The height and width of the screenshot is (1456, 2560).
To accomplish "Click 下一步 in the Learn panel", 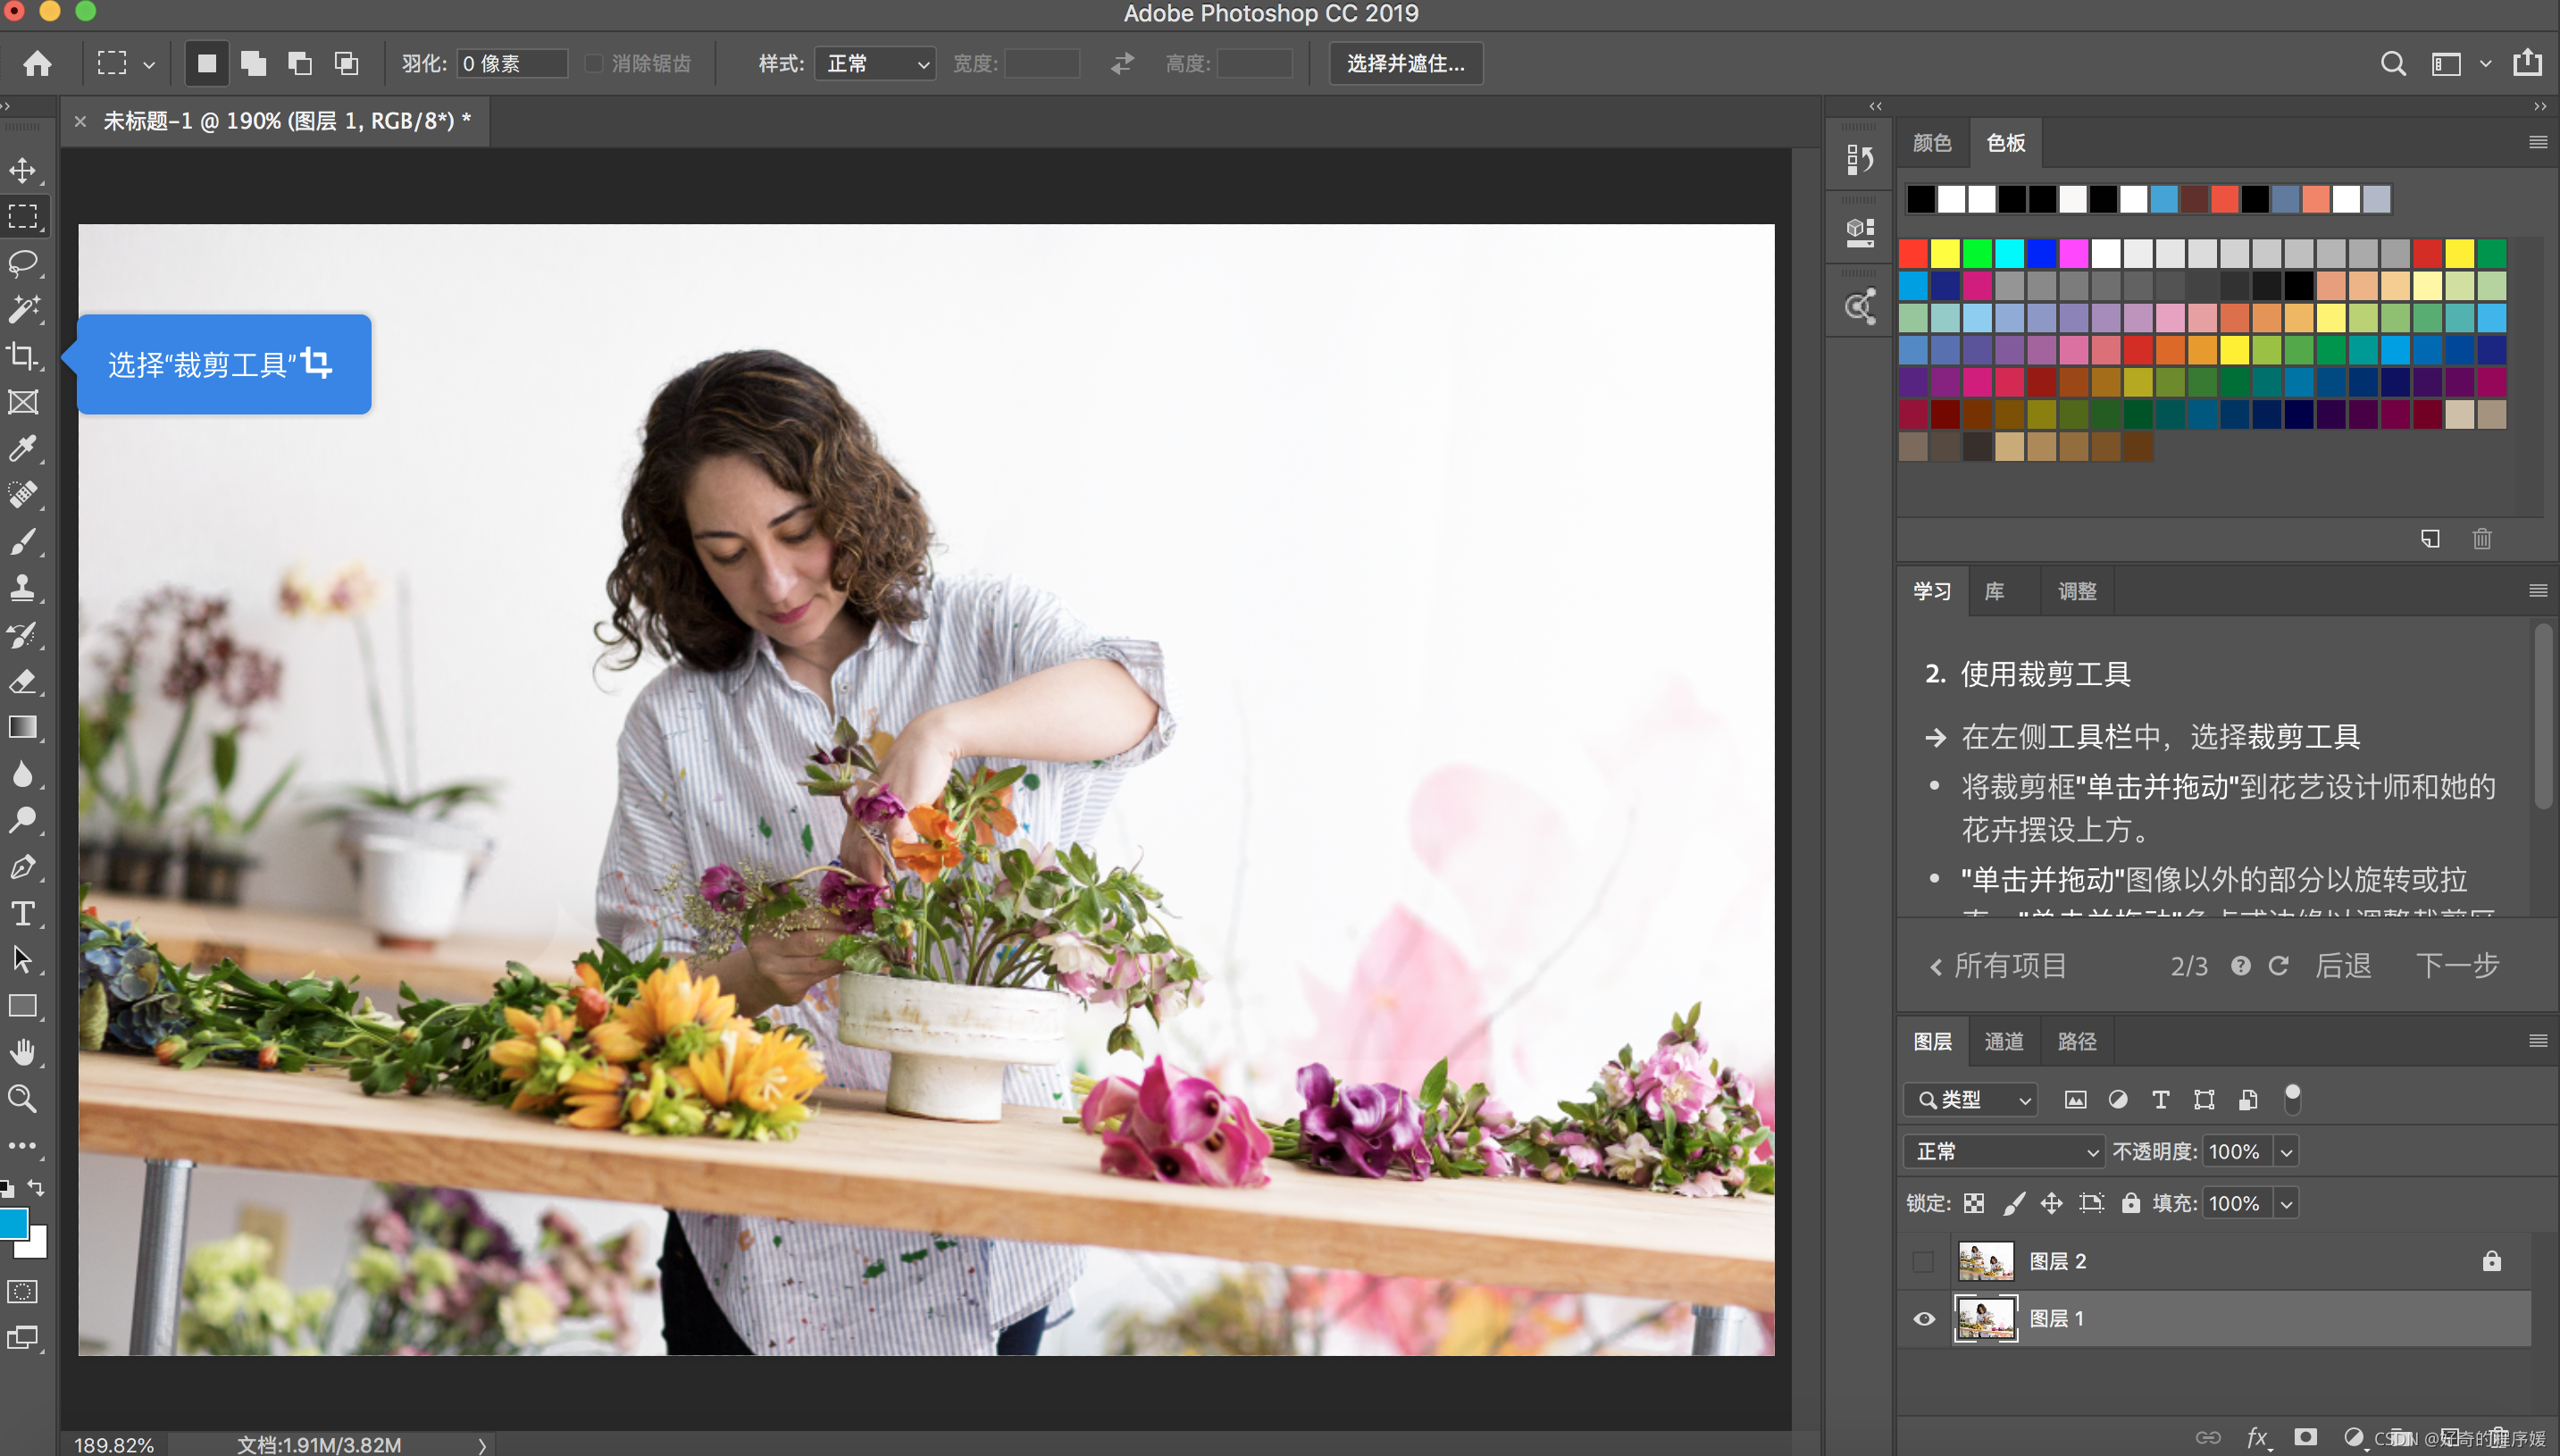I will click(2457, 965).
